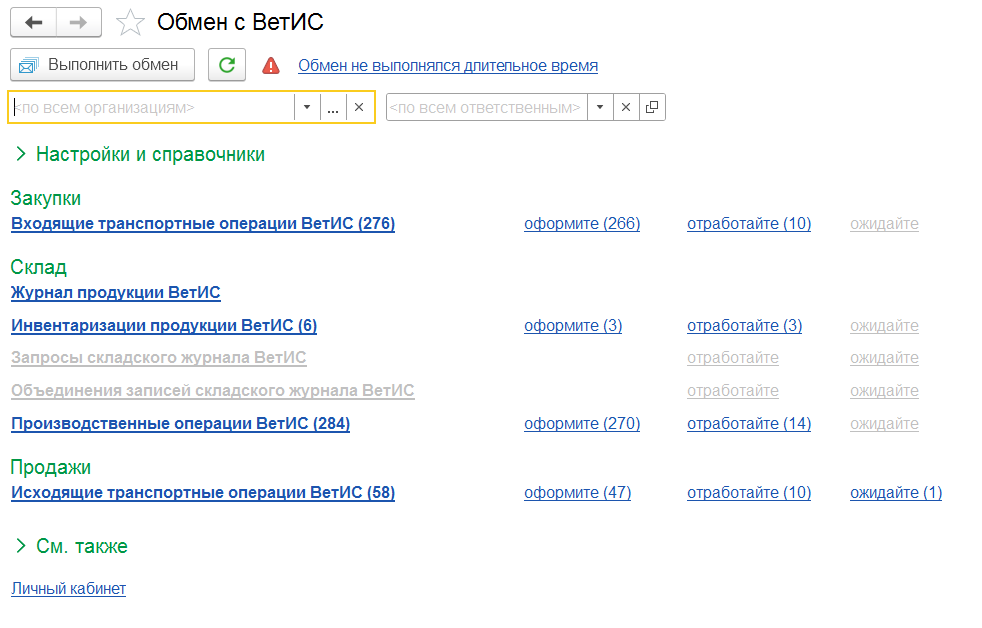Open Объединения записей складского журнала ВетИС
The image size is (982, 628).
tap(213, 391)
